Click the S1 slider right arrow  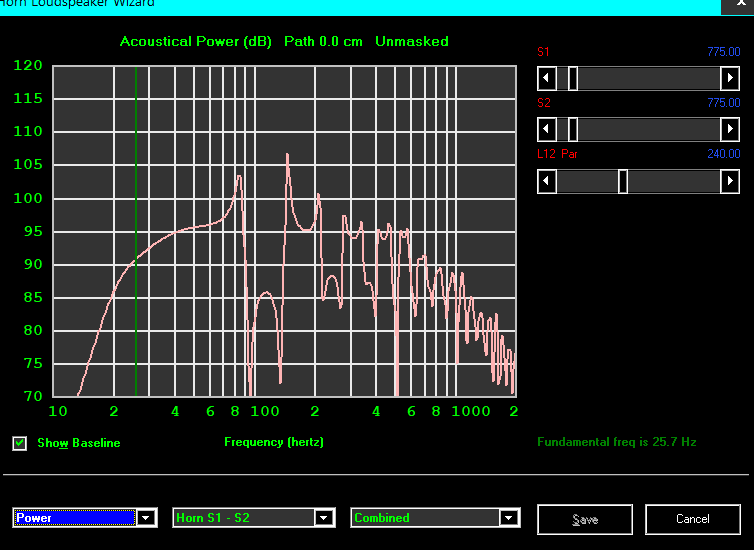point(730,78)
